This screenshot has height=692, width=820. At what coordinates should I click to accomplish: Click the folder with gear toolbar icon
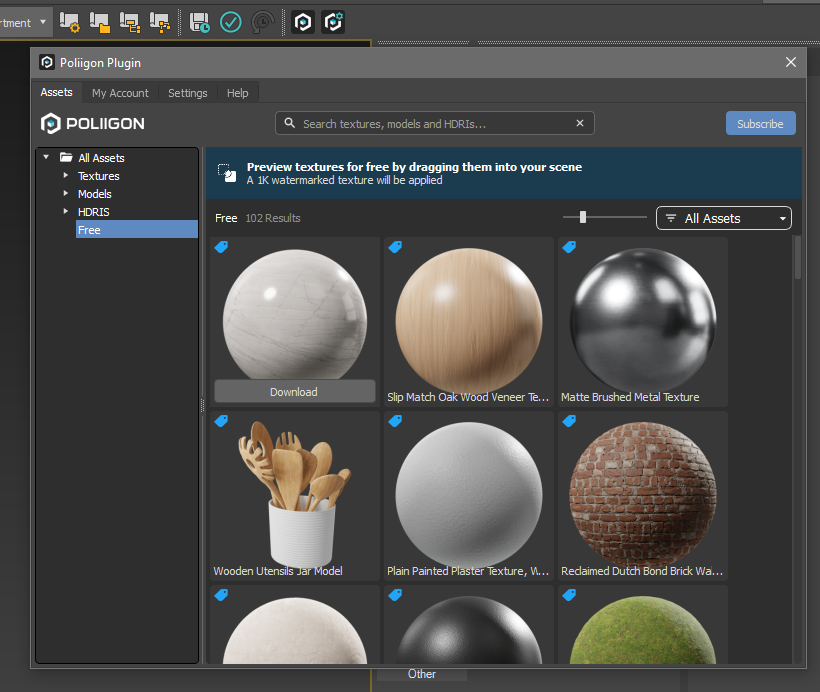coord(69,21)
